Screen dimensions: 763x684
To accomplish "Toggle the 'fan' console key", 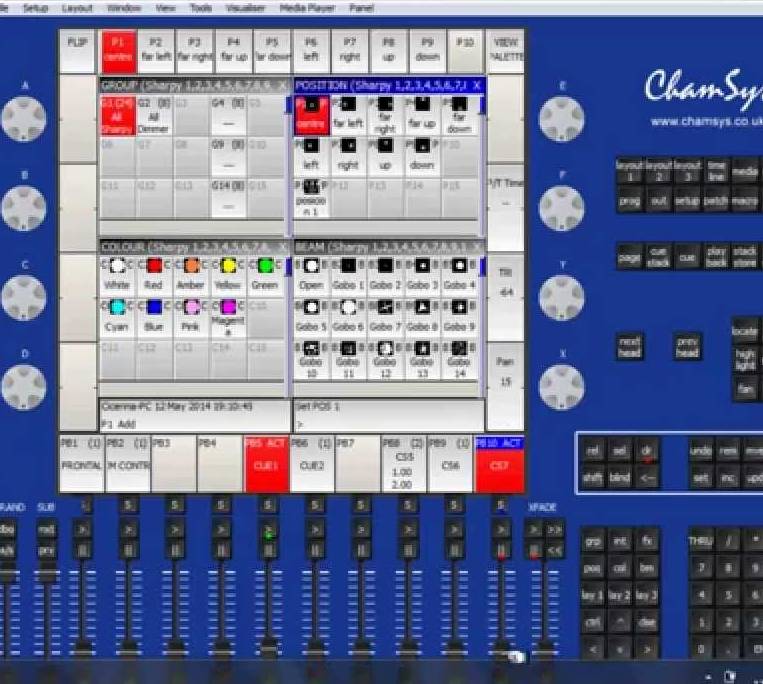I will 745,390.
